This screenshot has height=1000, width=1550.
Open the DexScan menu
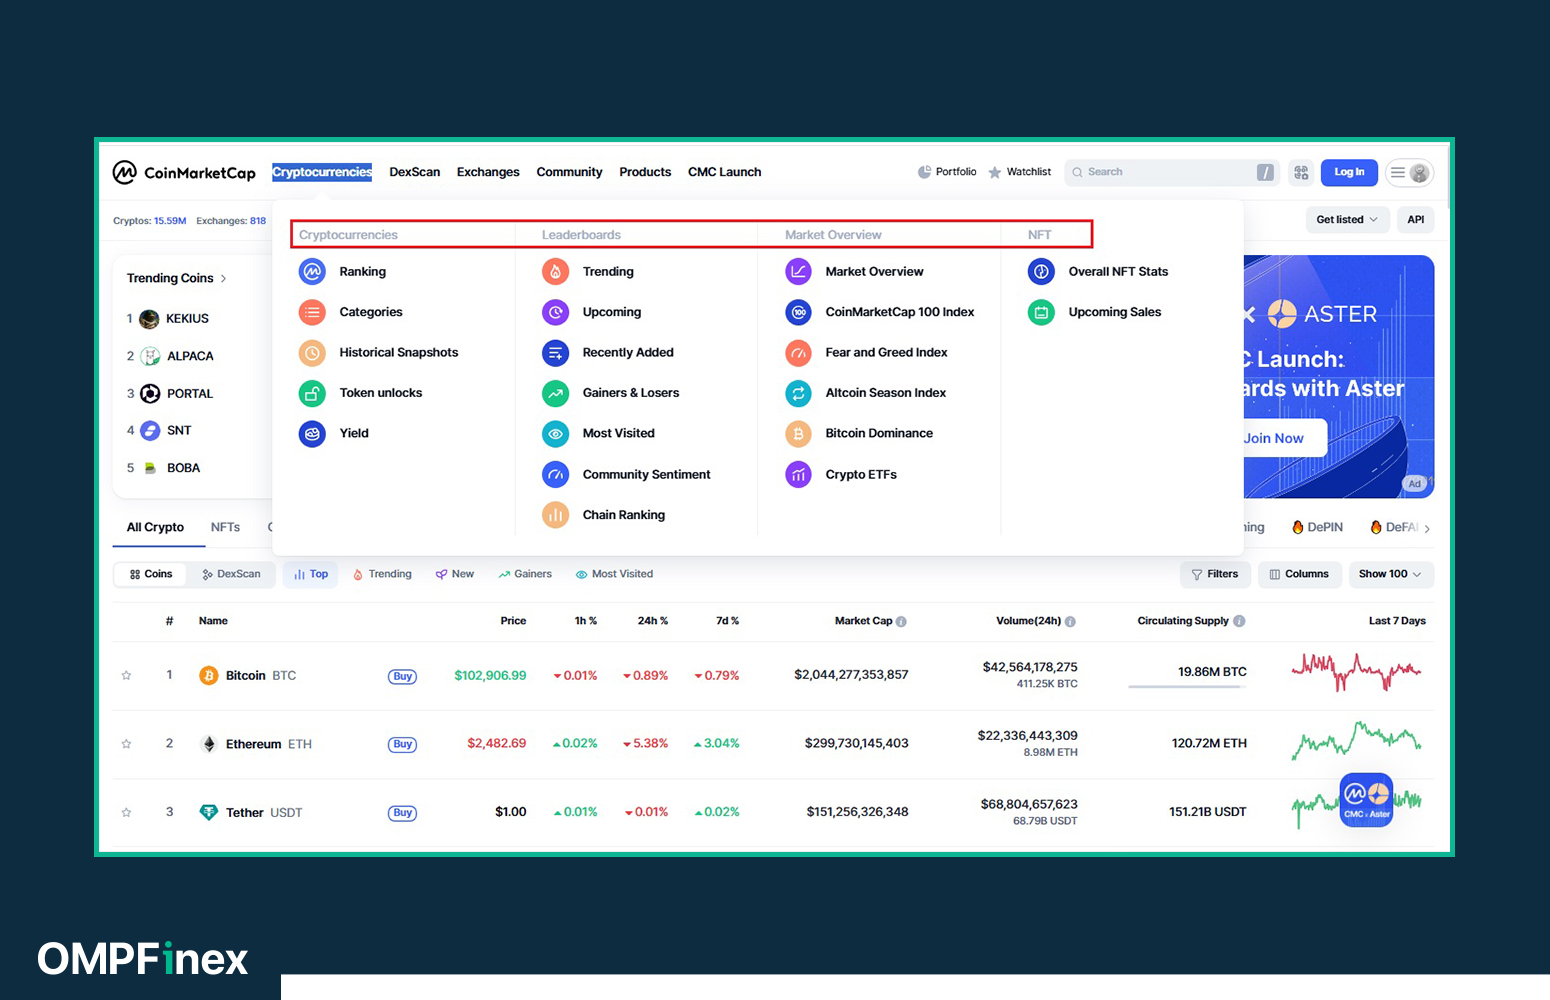(415, 172)
